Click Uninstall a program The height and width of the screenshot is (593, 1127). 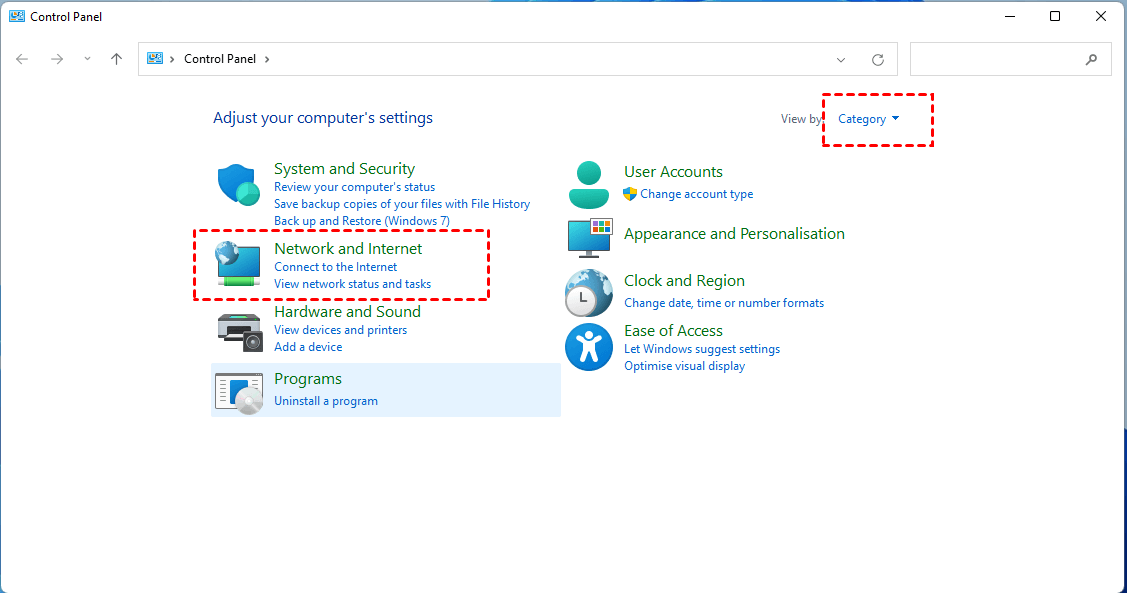click(x=326, y=401)
